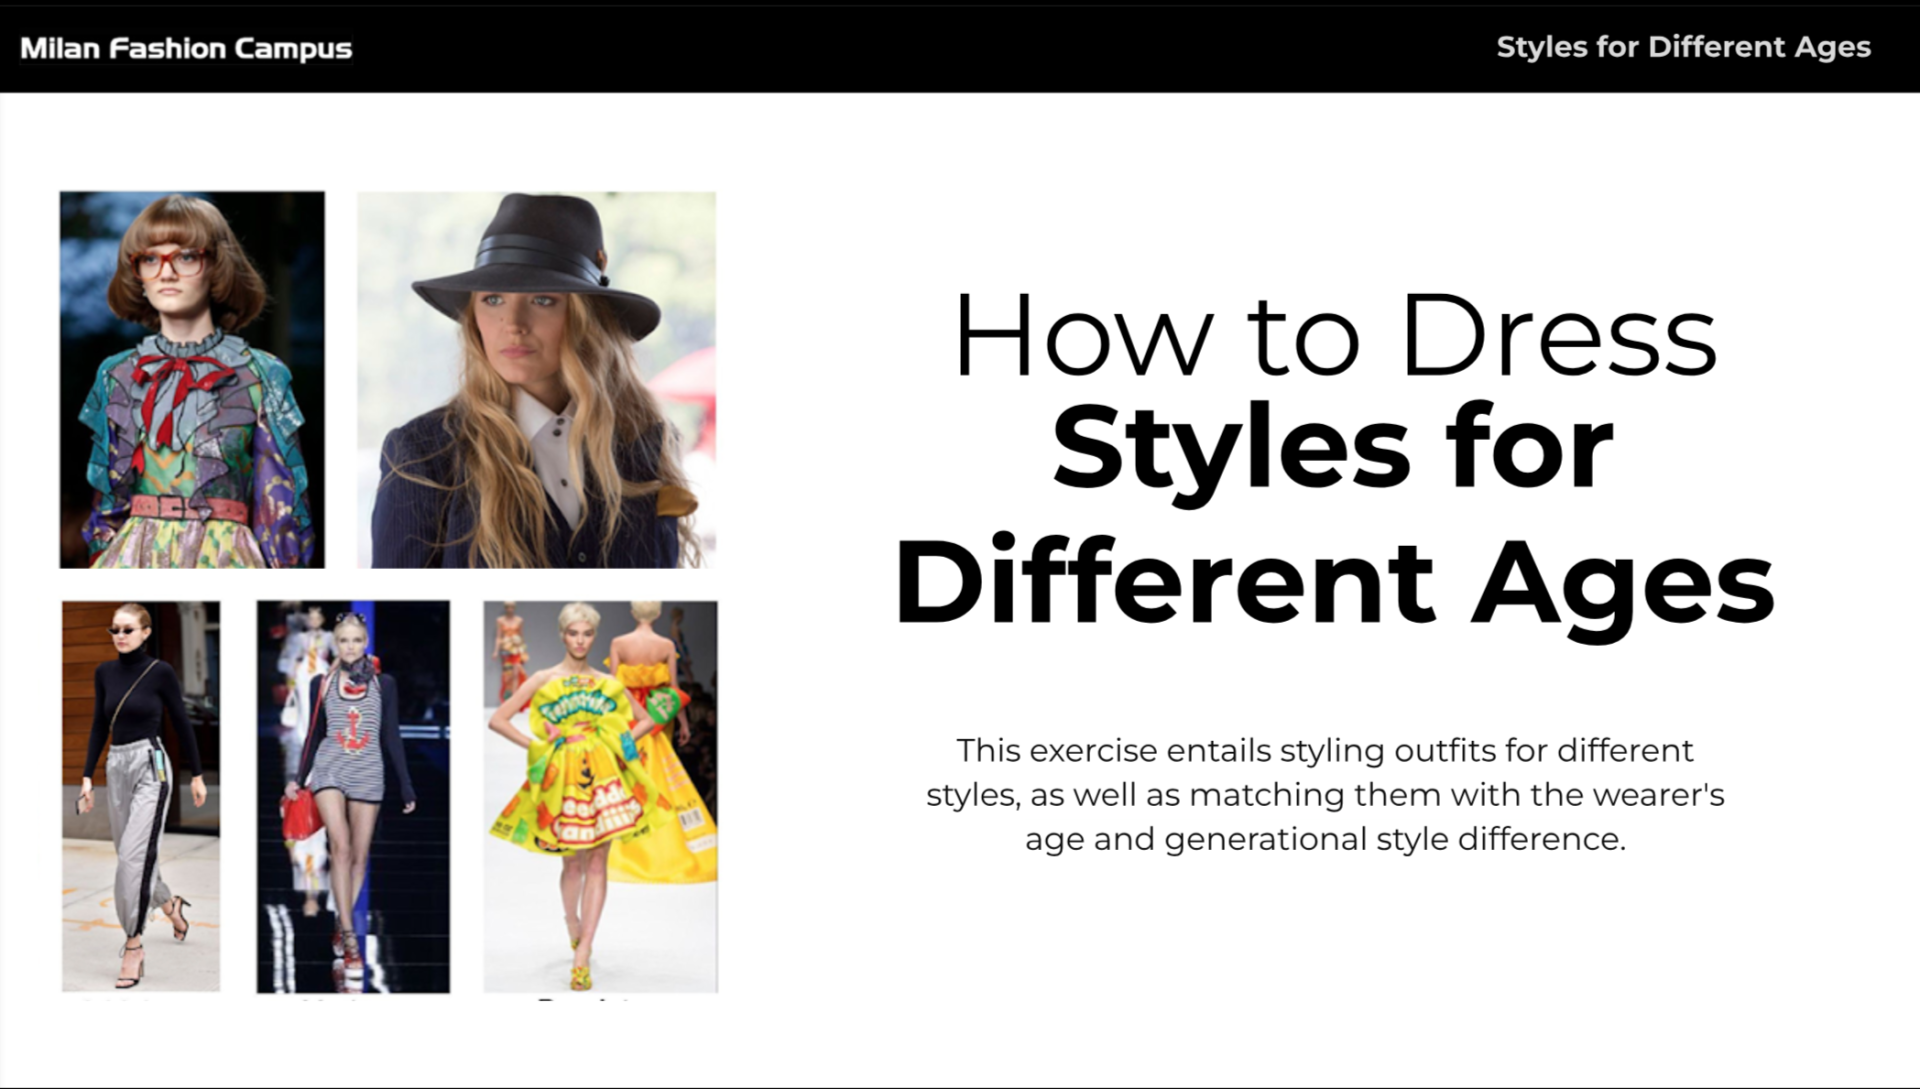Image resolution: width=1920 pixels, height=1089 pixels.
Task: Click the exercise description paragraph text
Action: 1325,794
